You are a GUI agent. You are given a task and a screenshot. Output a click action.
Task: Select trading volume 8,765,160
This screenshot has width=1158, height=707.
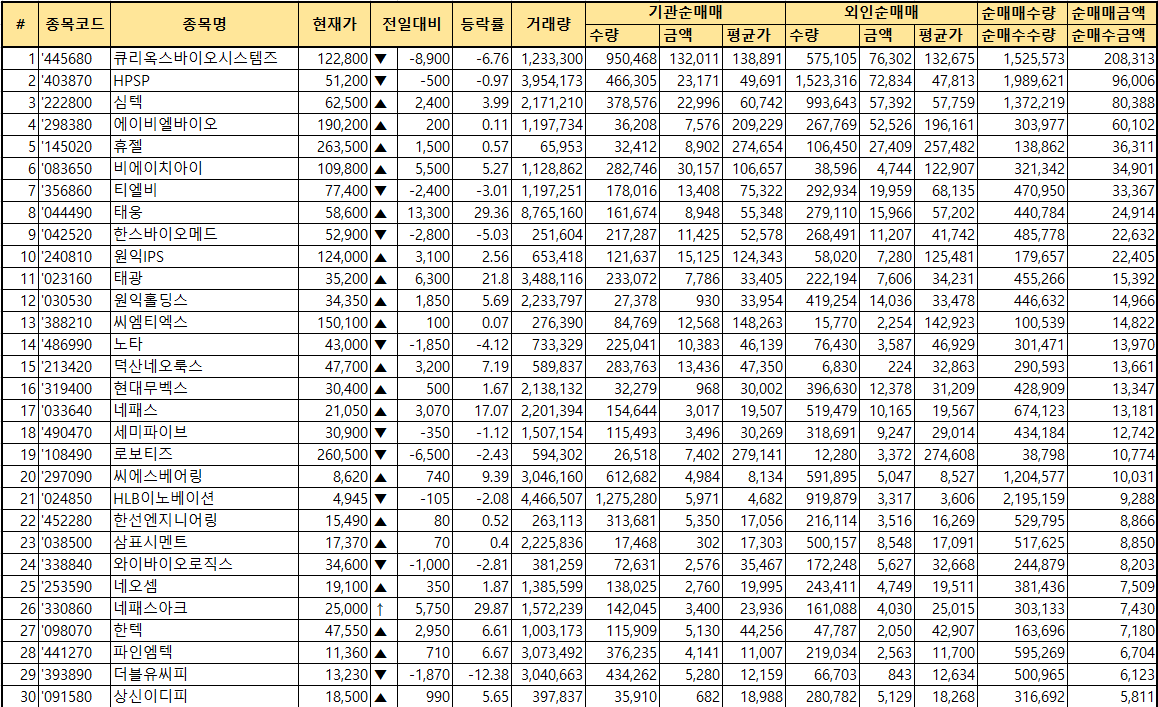[x=552, y=214]
